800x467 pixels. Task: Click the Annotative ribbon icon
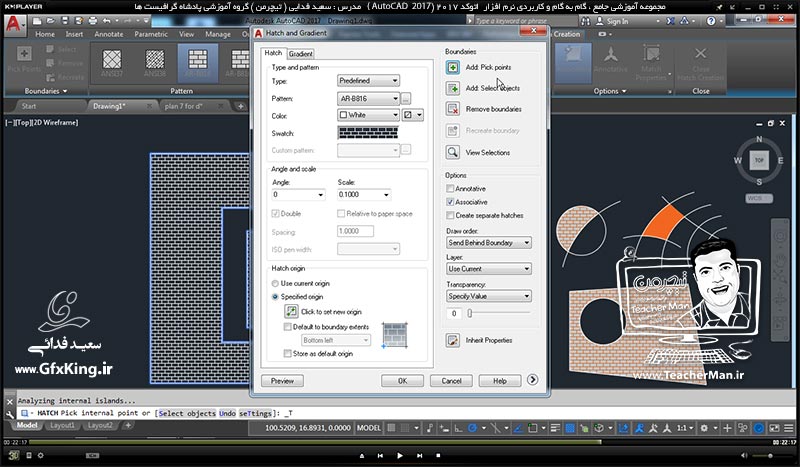pos(610,54)
